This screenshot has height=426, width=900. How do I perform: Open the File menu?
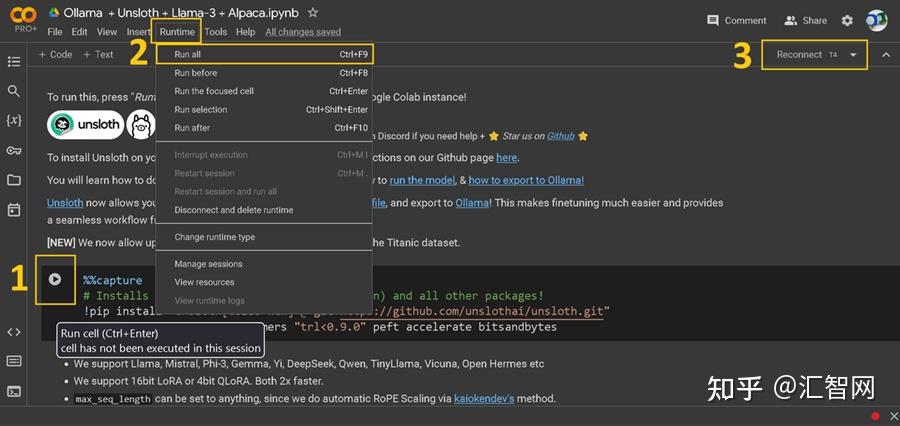tap(55, 32)
